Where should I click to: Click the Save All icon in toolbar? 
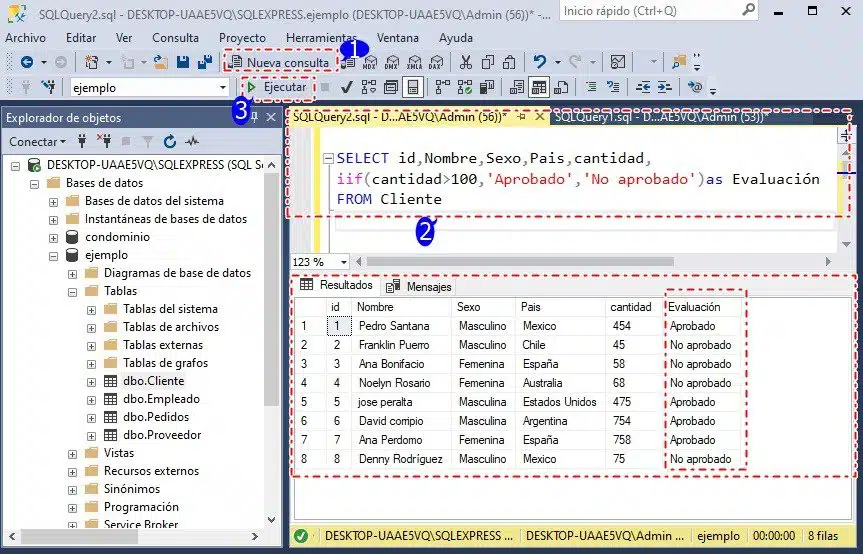pos(204,62)
